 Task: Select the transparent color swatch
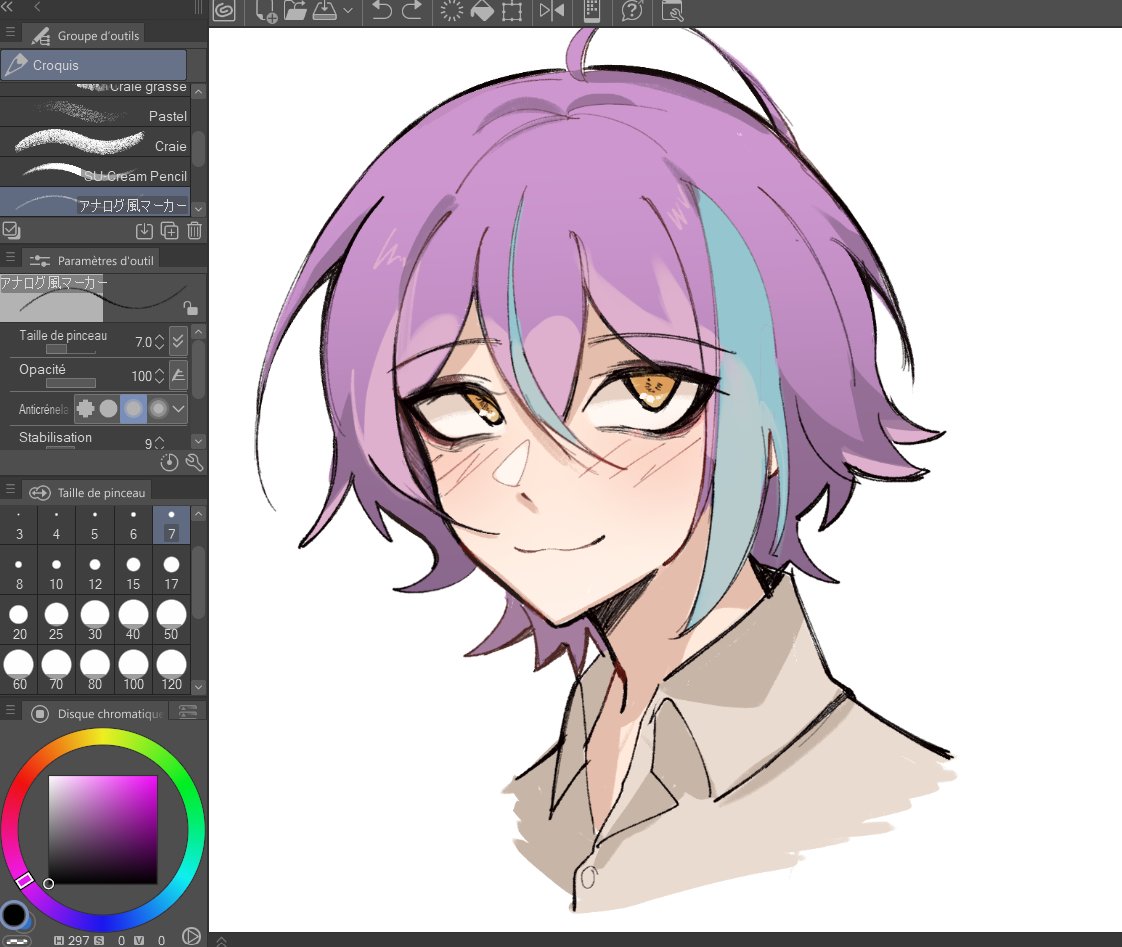coord(17,941)
